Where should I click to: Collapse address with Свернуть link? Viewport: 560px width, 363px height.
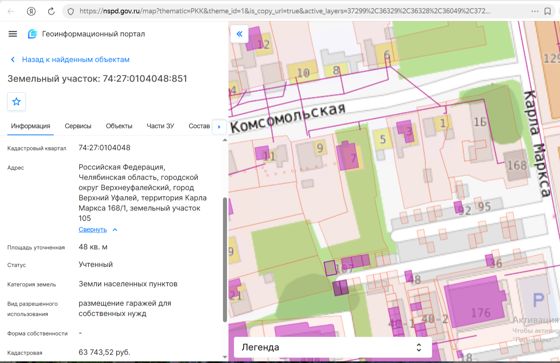92,230
